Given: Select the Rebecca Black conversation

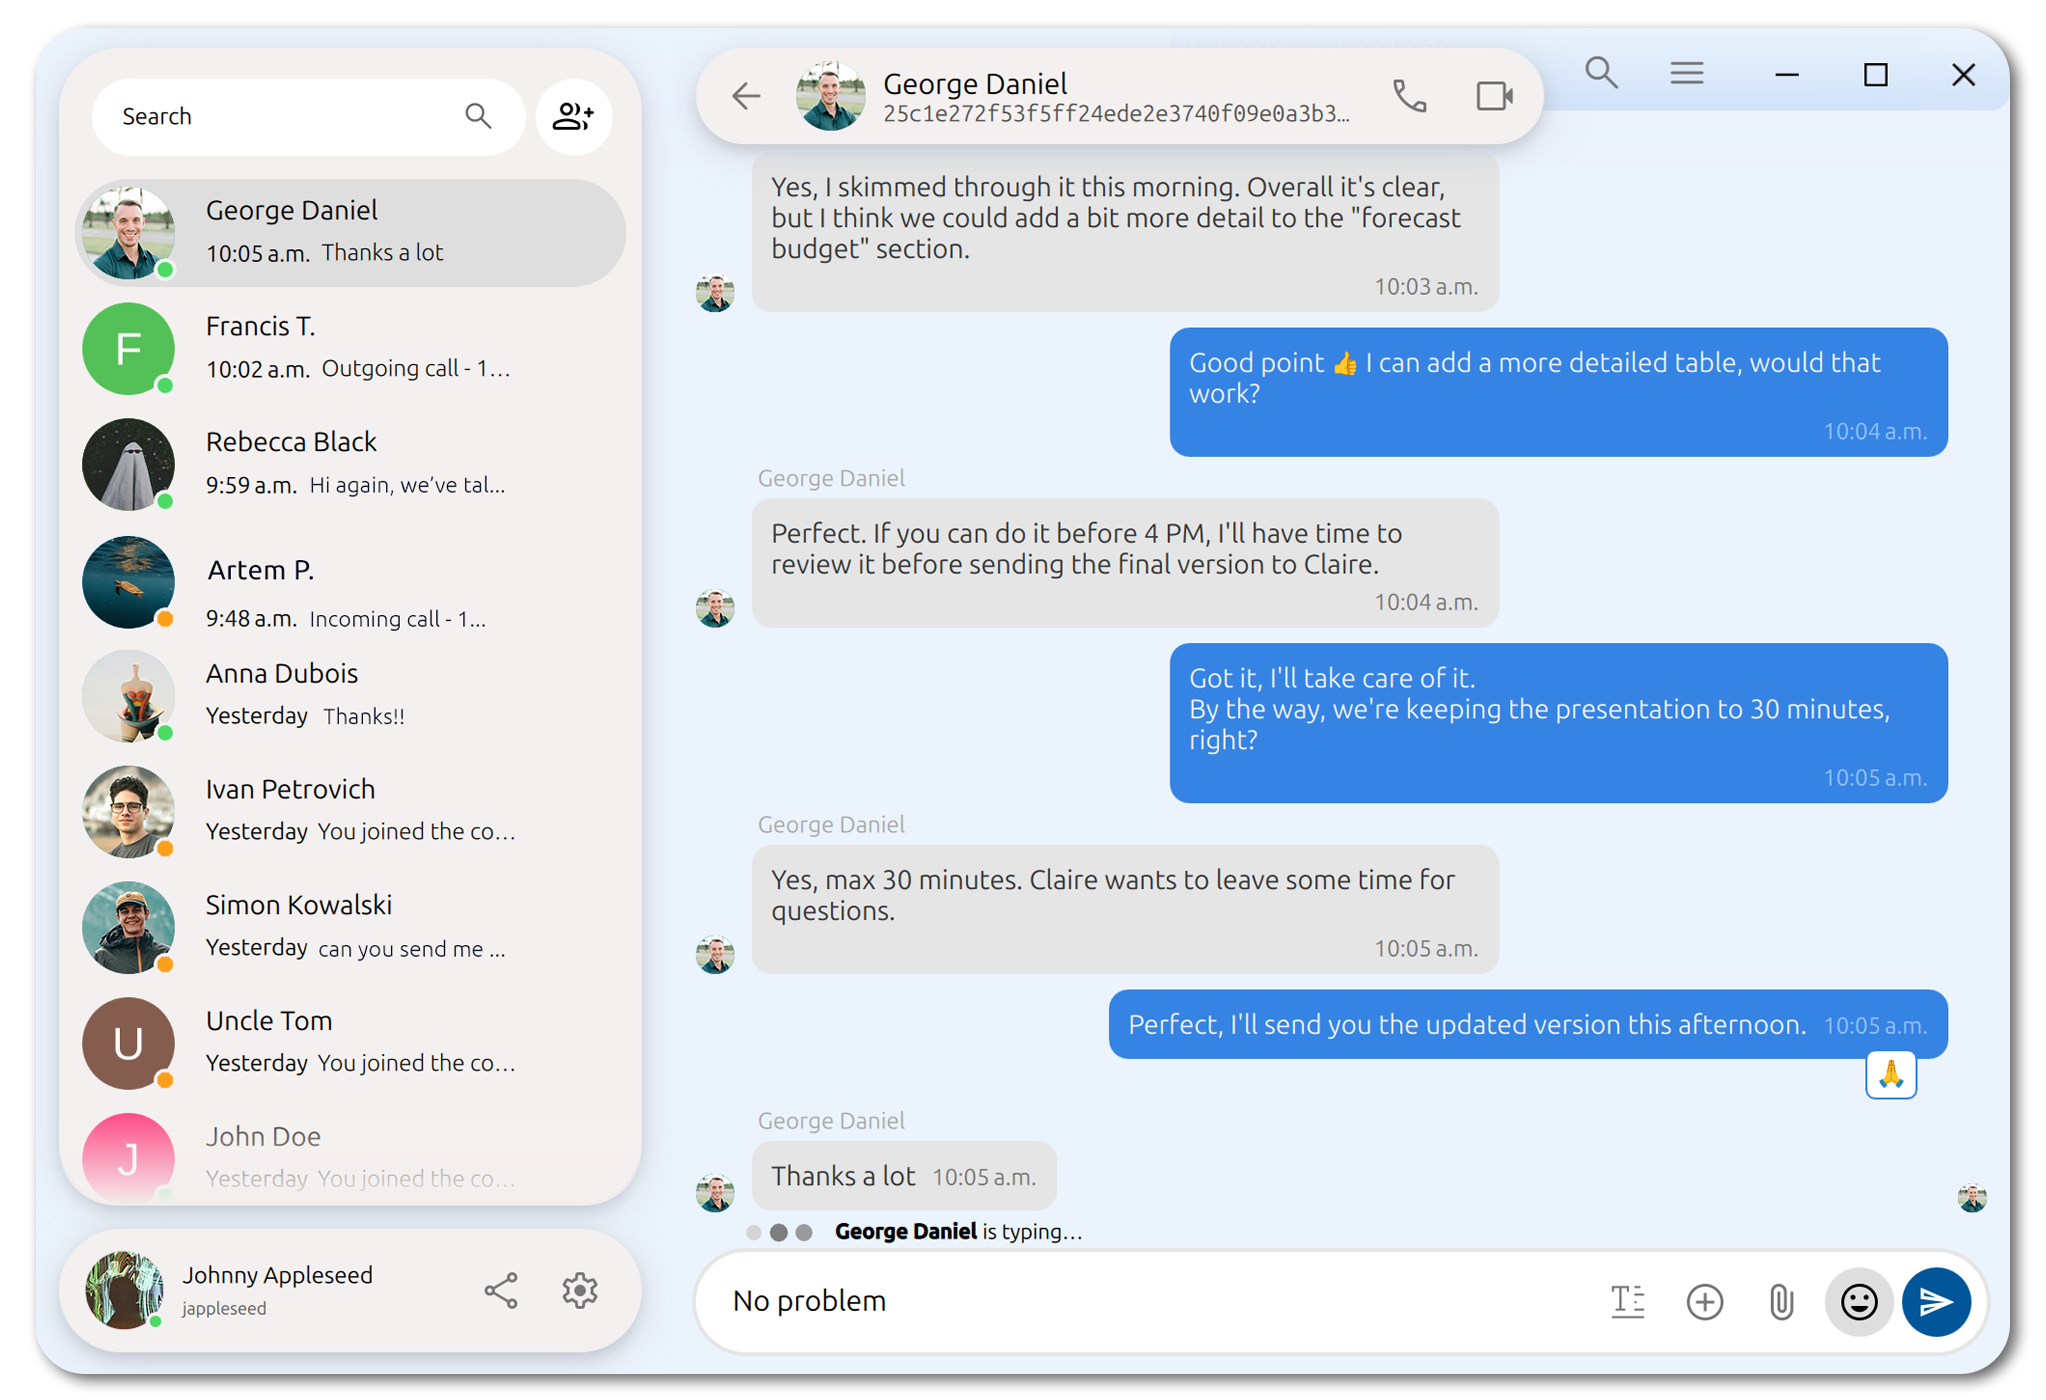Looking at the screenshot, I should click(350, 464).
